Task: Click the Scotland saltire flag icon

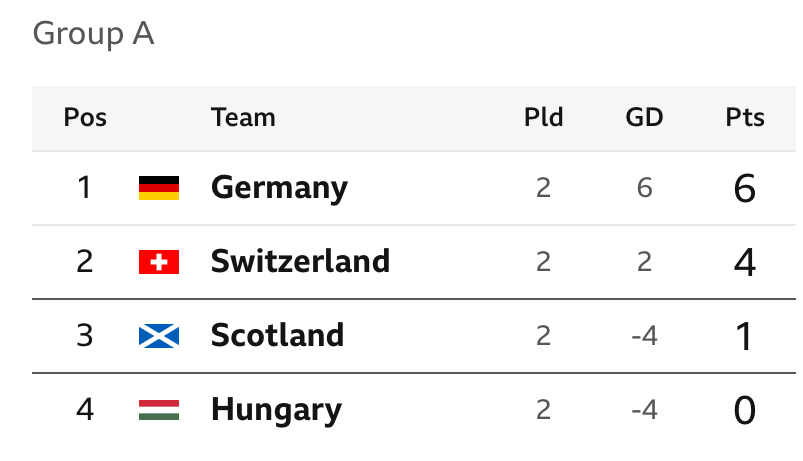Action: pos(159,336)
